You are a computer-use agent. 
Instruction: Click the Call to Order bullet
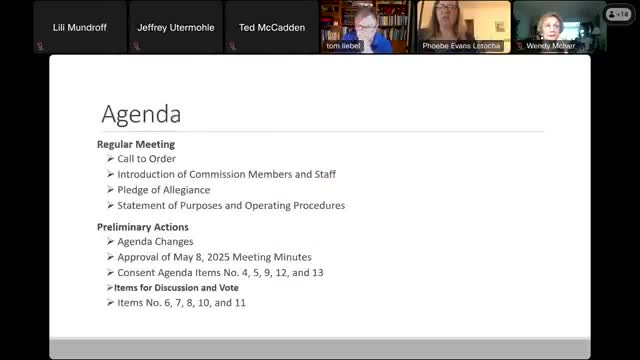point(147,159)
